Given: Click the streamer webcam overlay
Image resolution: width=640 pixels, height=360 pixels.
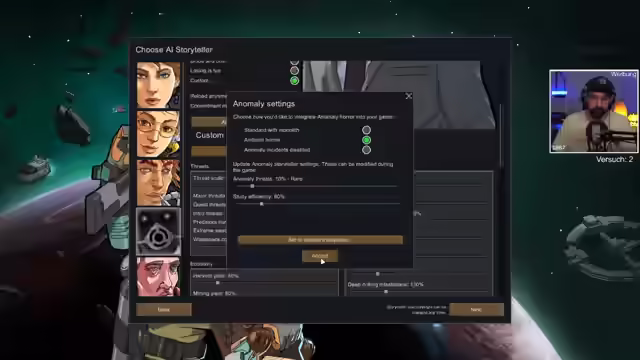Looking at the screenshot, I should (594, 111).
